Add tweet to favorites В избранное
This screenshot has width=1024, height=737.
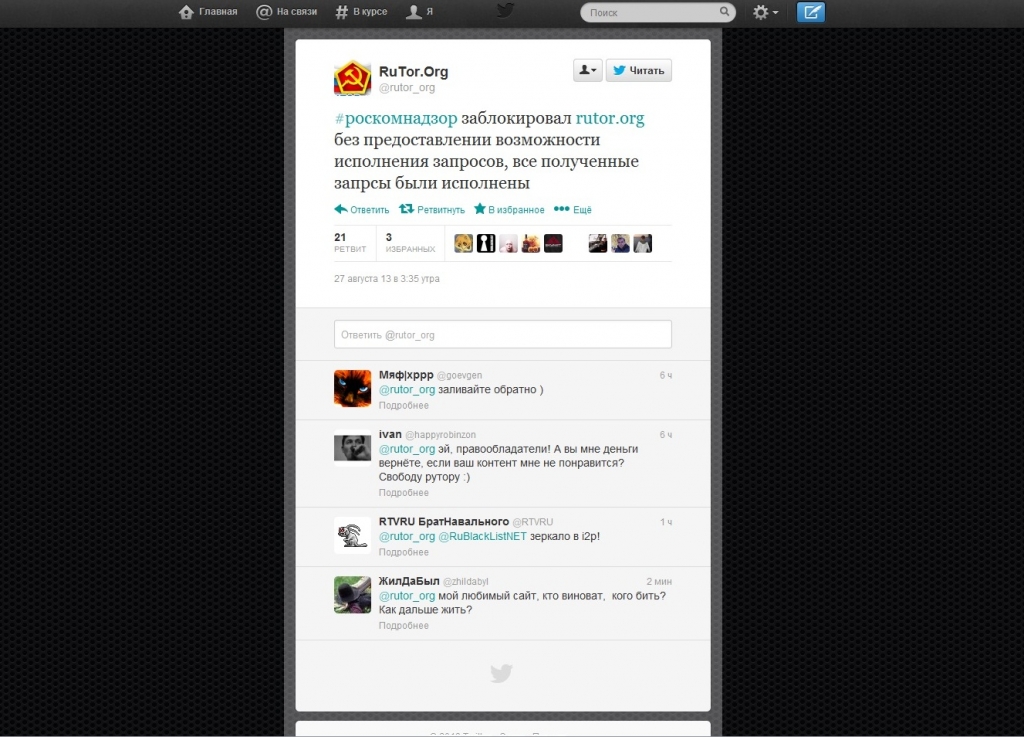point(509,210)
